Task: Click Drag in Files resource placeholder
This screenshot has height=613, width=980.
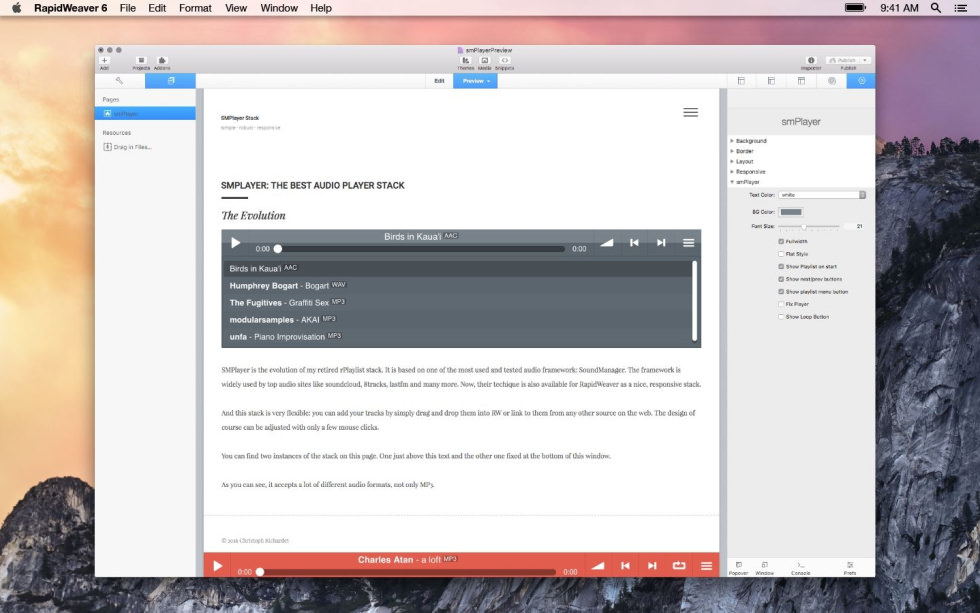Action: point(128,147)
